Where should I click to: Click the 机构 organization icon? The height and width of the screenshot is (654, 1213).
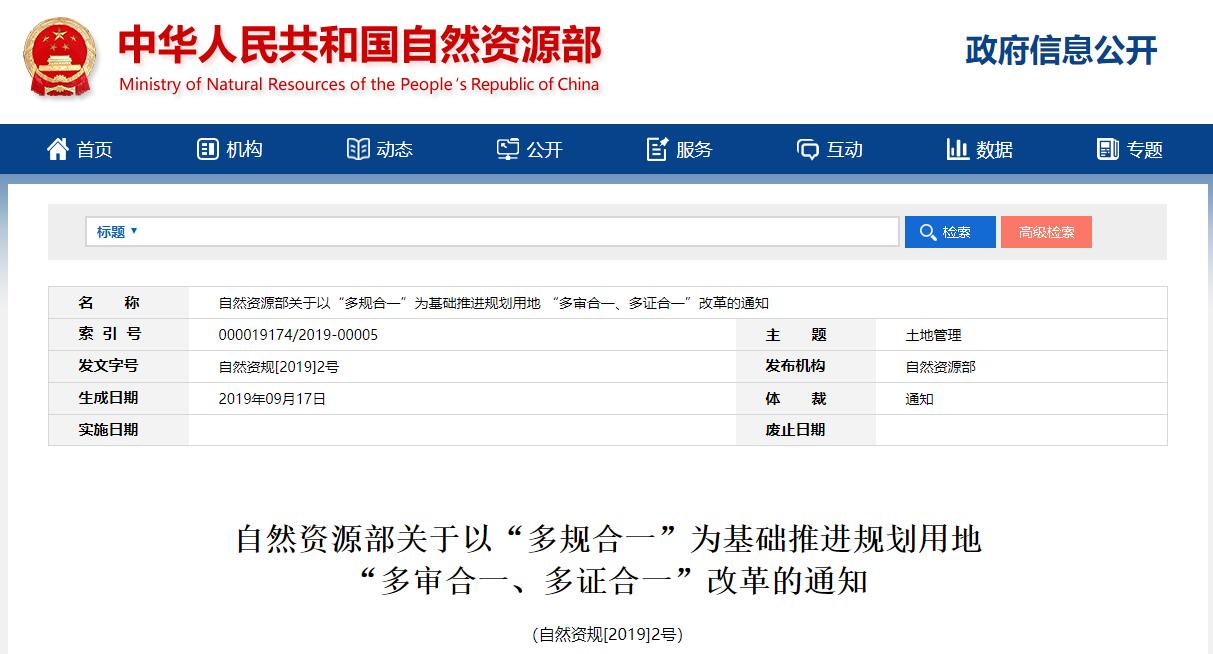click(207, 149)
